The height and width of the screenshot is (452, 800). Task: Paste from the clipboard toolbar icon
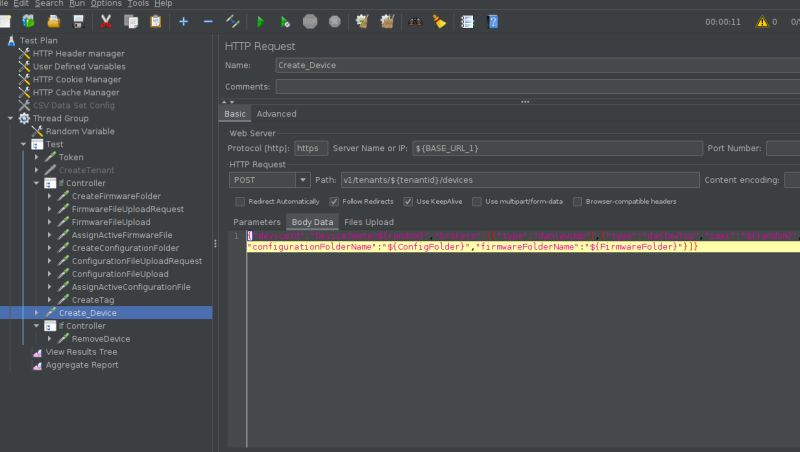pyautogui.click(x=156, y=21)
